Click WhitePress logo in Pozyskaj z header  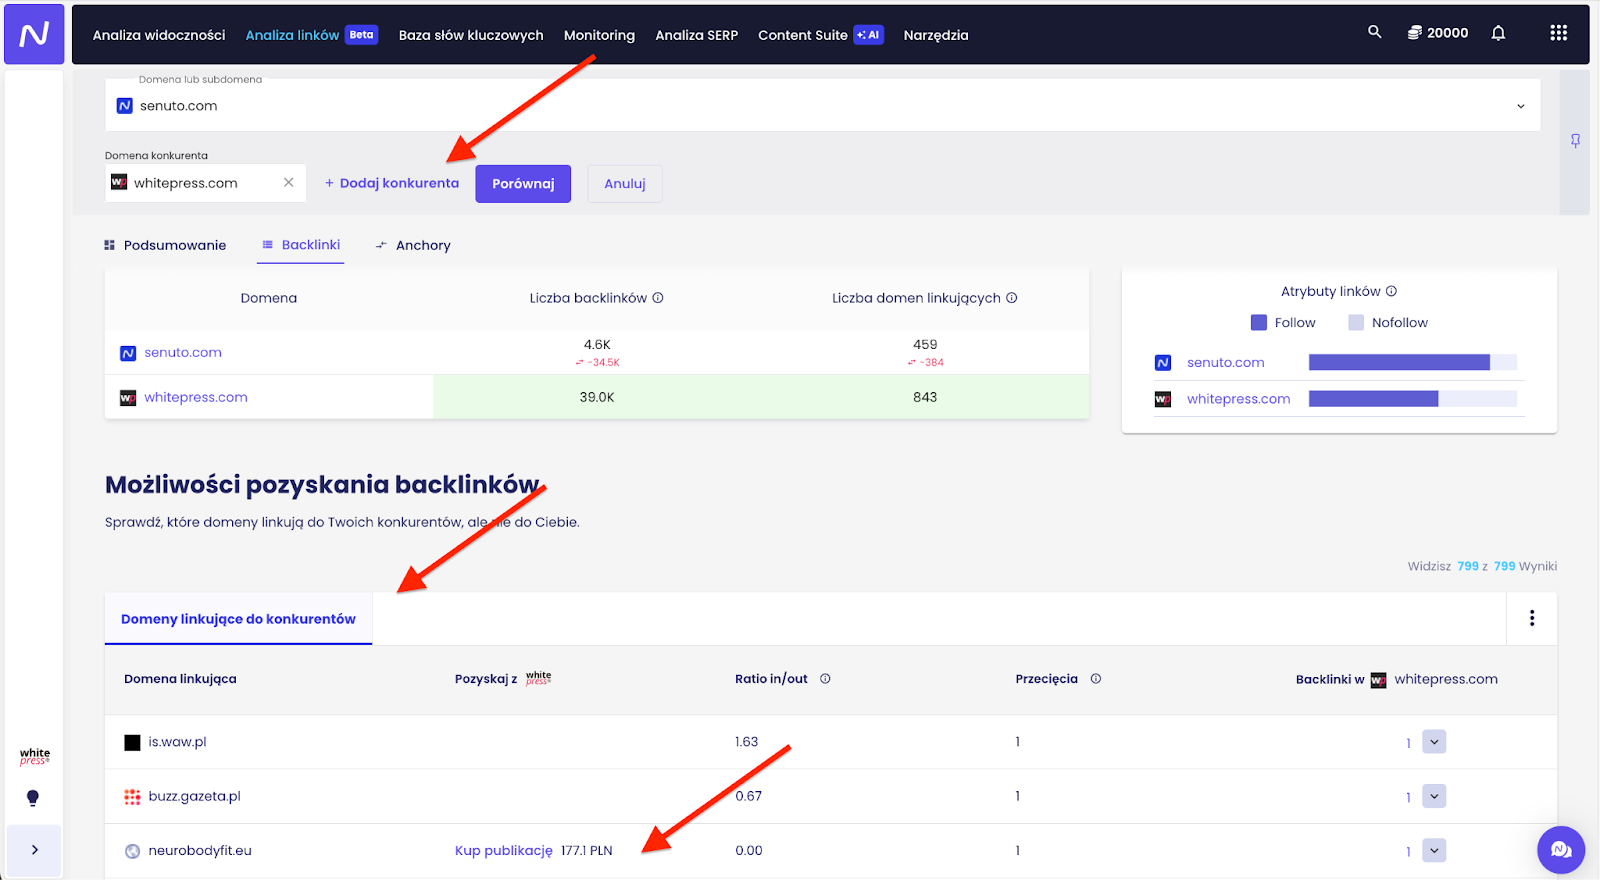(538, 678)
